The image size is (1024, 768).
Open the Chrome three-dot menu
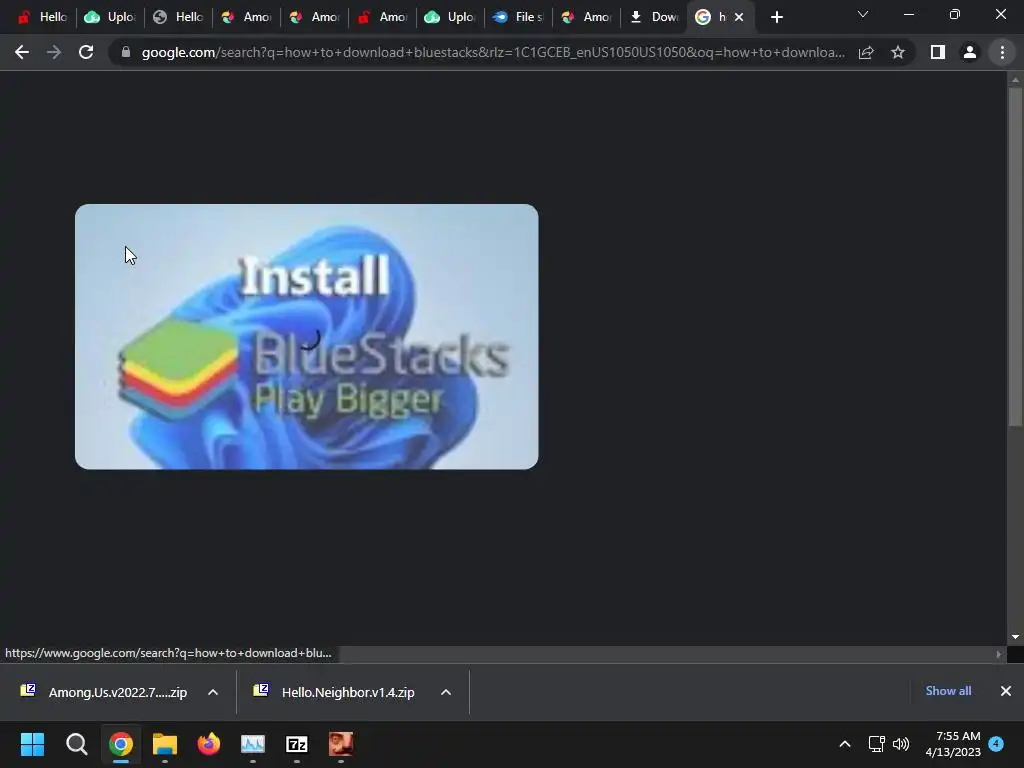pos(1002,52)
